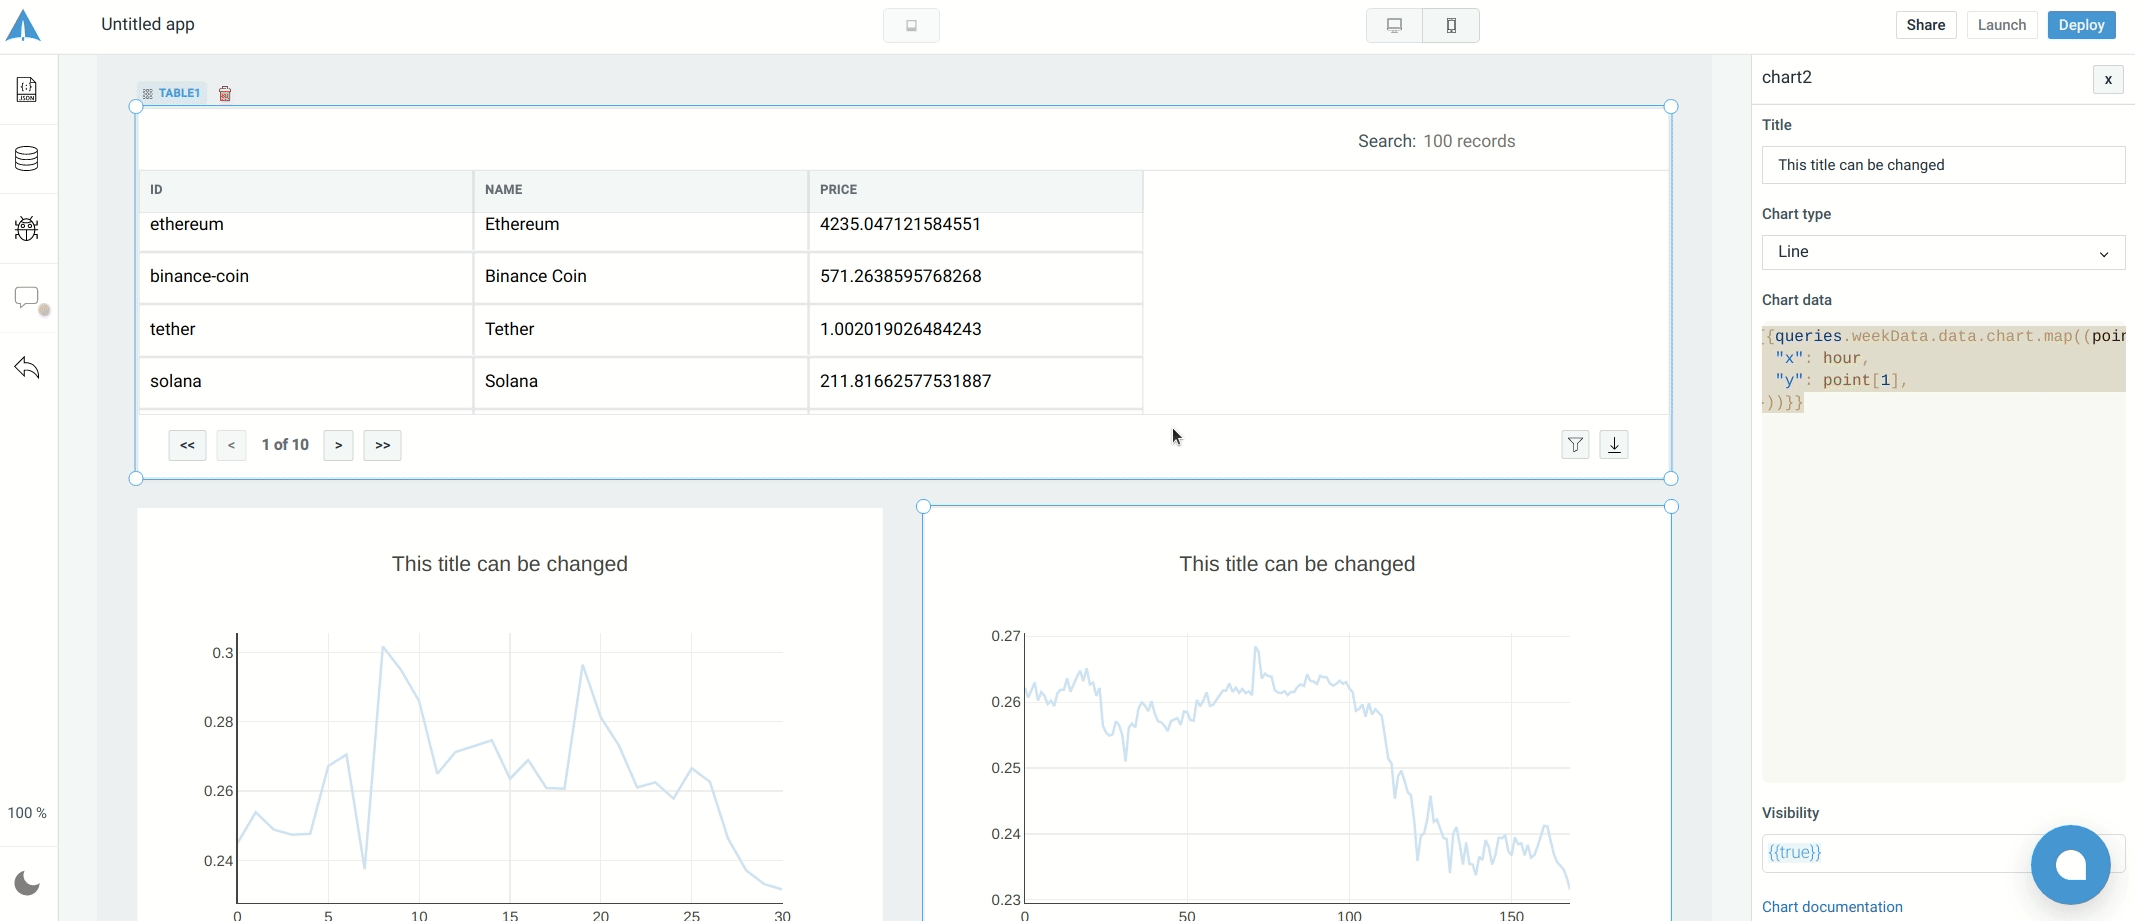Click the Share button
Screen dimensions: 2135x921
tap(1925, 25)
